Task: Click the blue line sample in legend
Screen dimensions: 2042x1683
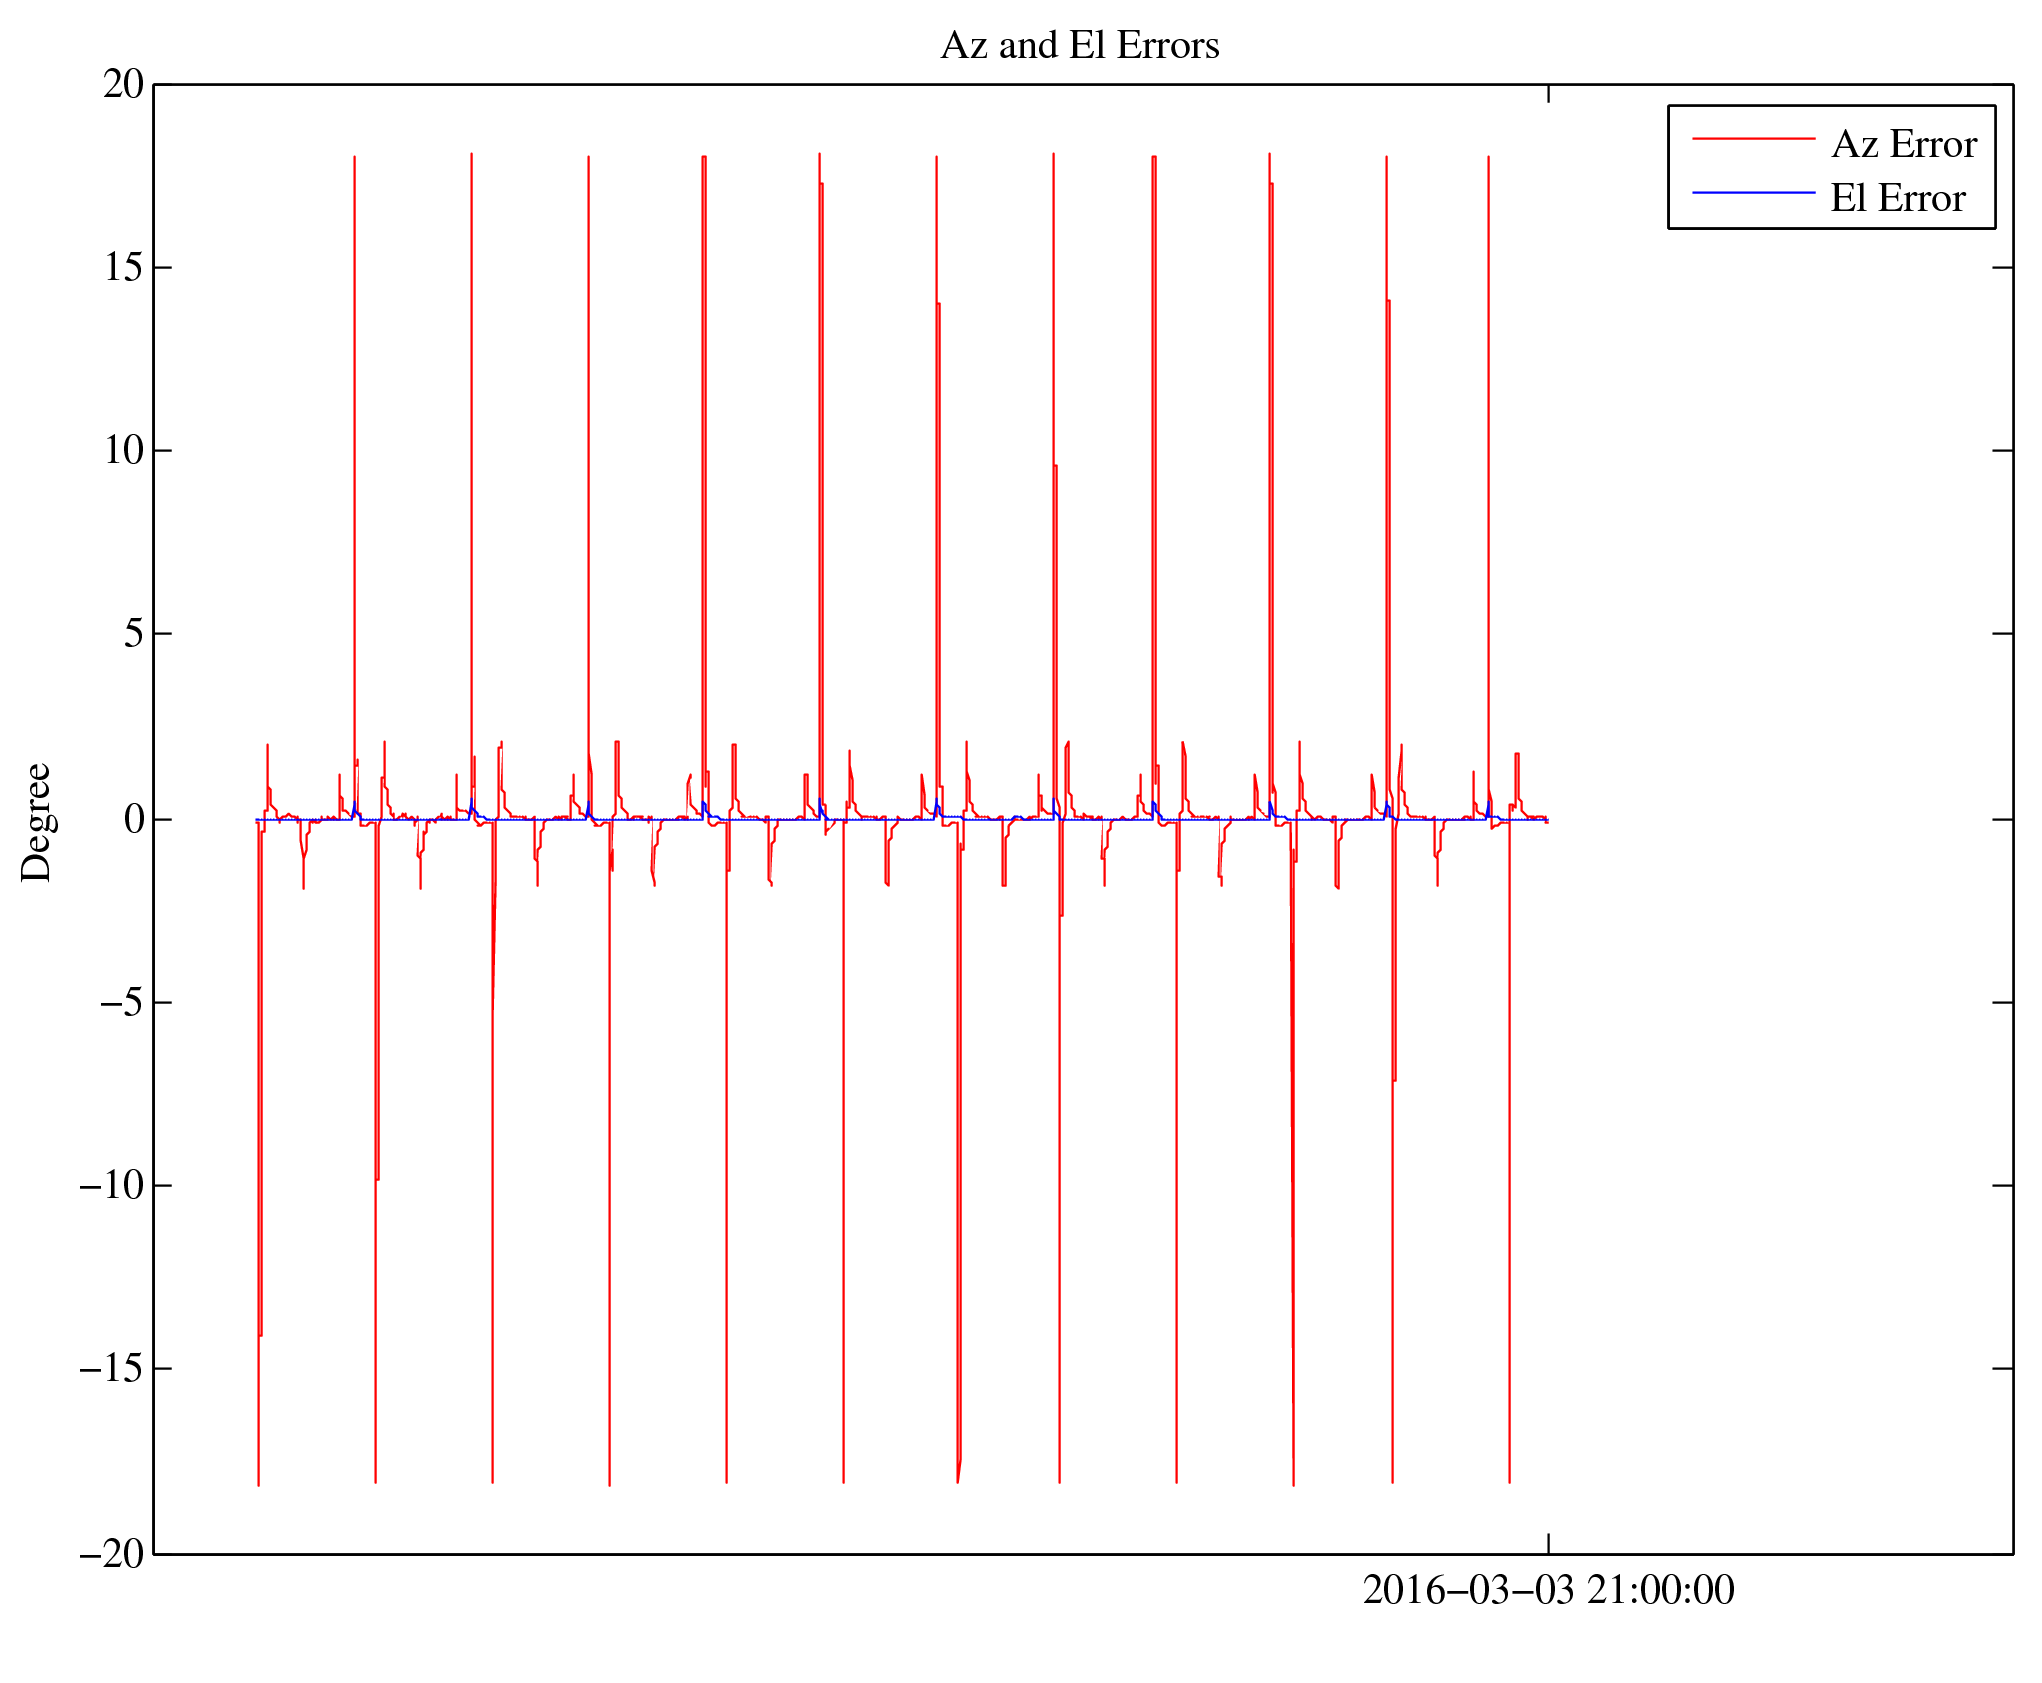Action: 1752,192
